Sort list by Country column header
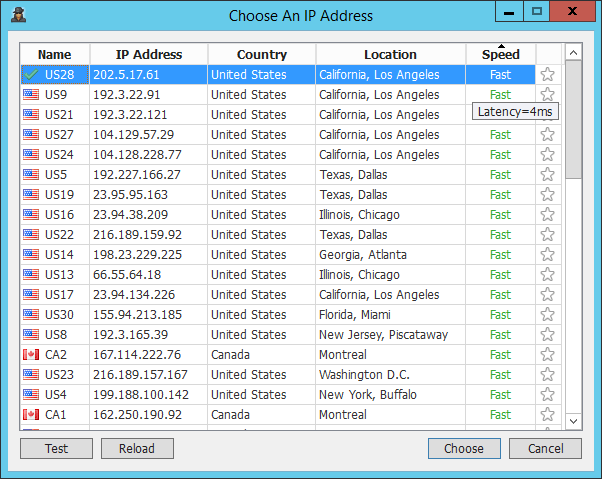 coord(262,54)
